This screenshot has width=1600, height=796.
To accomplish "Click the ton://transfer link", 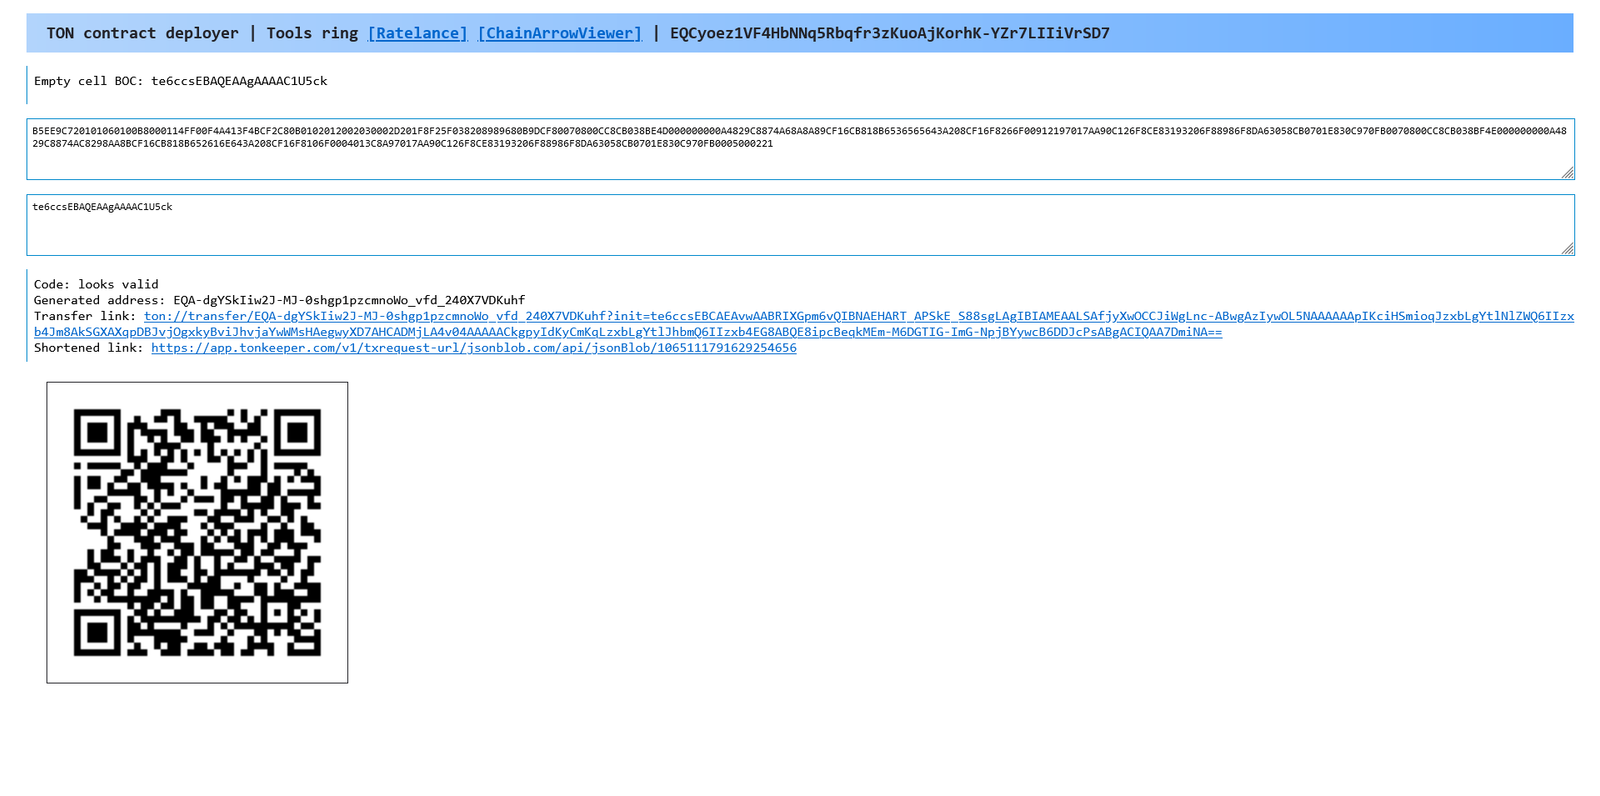I will coord(804,324).
